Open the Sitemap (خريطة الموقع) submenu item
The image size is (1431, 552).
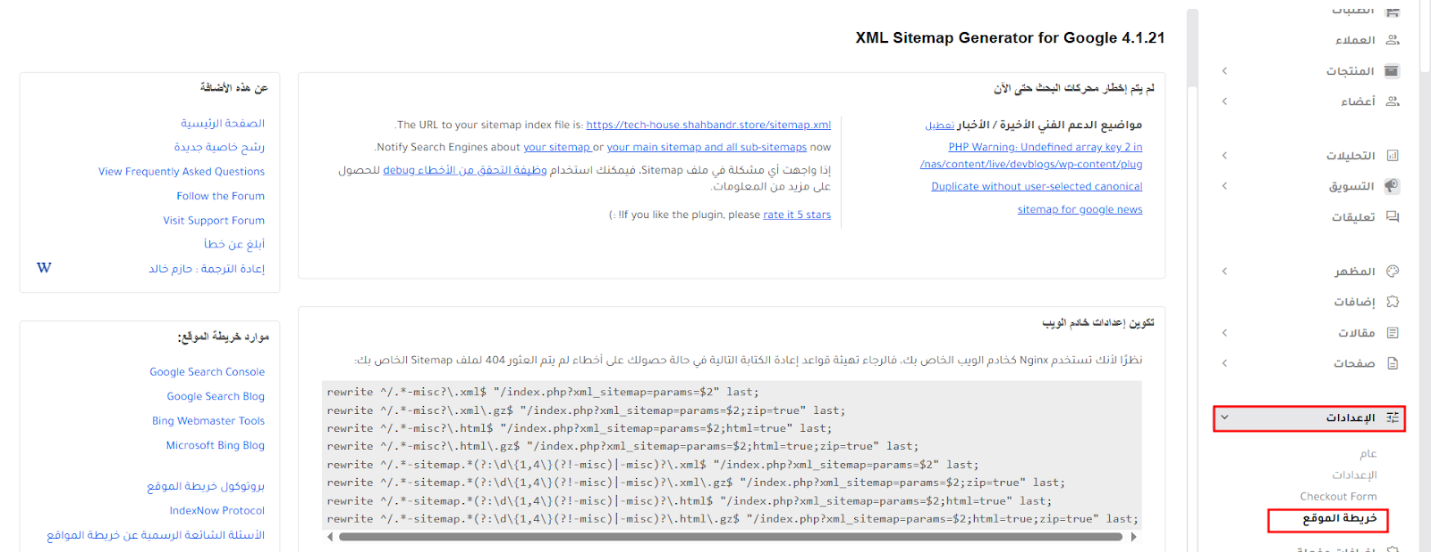pos(1339,519)
